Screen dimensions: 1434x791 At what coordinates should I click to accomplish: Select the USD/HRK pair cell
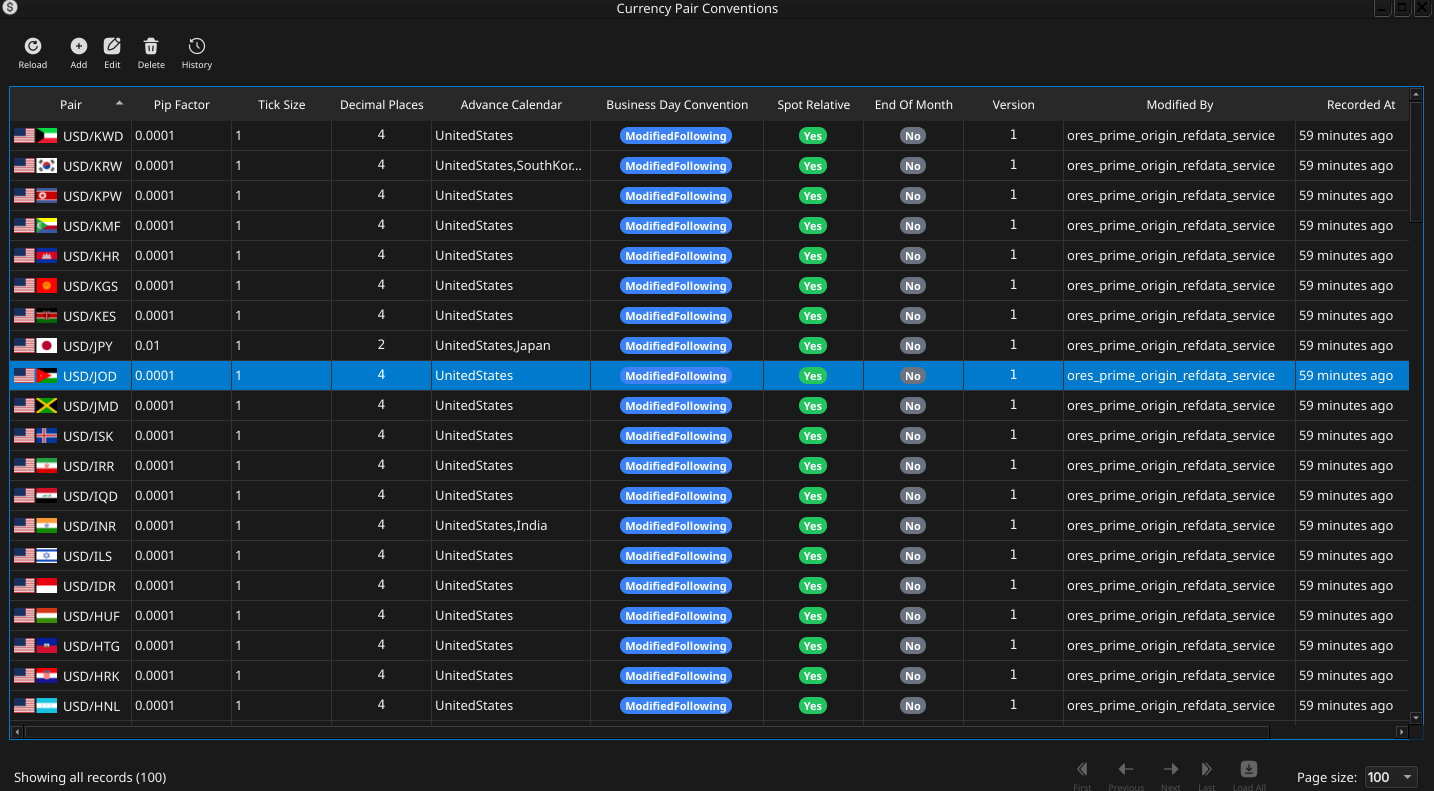coord(71,676)
